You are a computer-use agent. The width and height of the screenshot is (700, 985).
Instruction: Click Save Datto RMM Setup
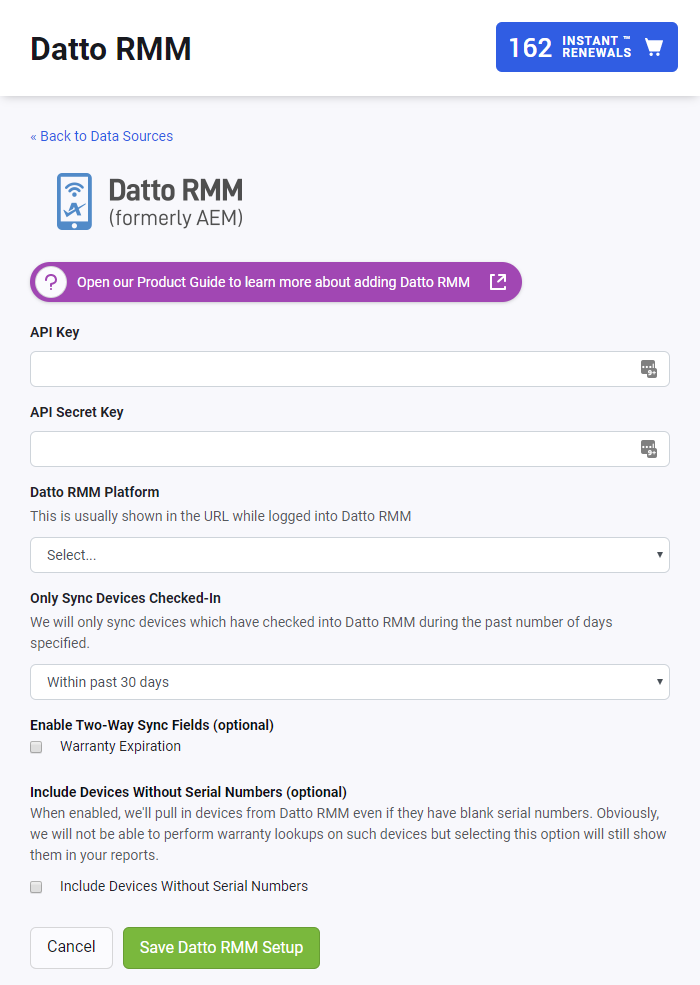click(221, 947)
